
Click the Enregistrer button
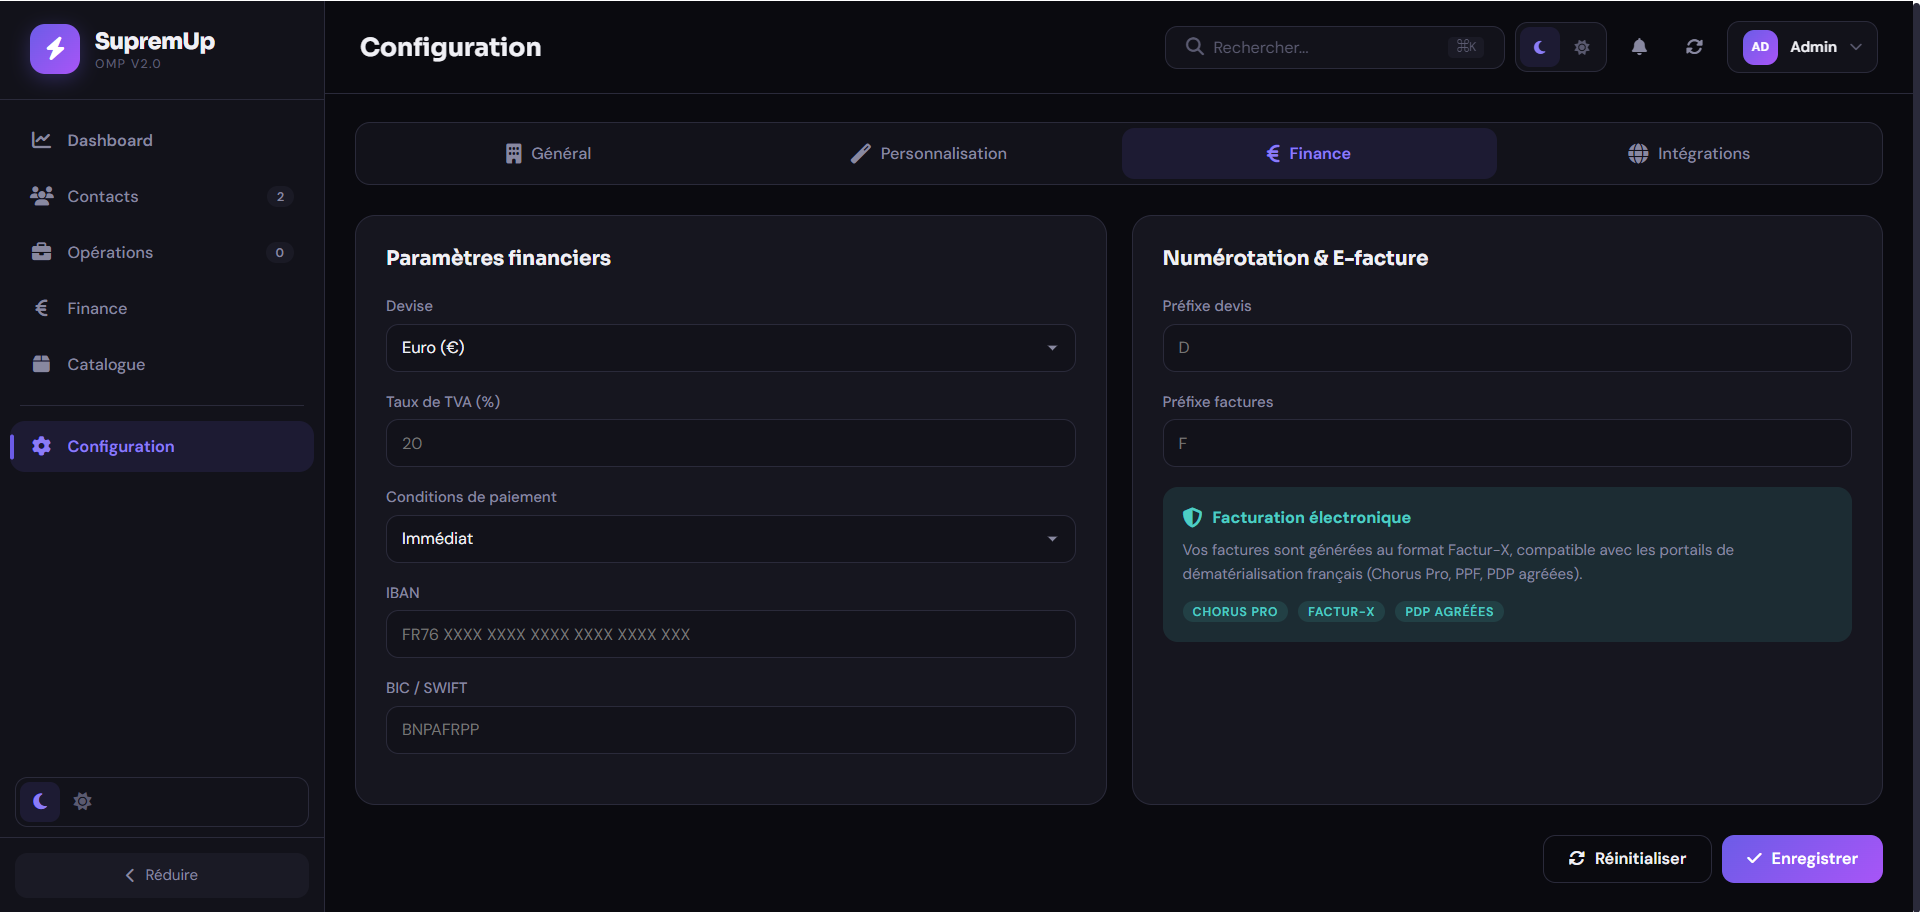point(1801,858)
